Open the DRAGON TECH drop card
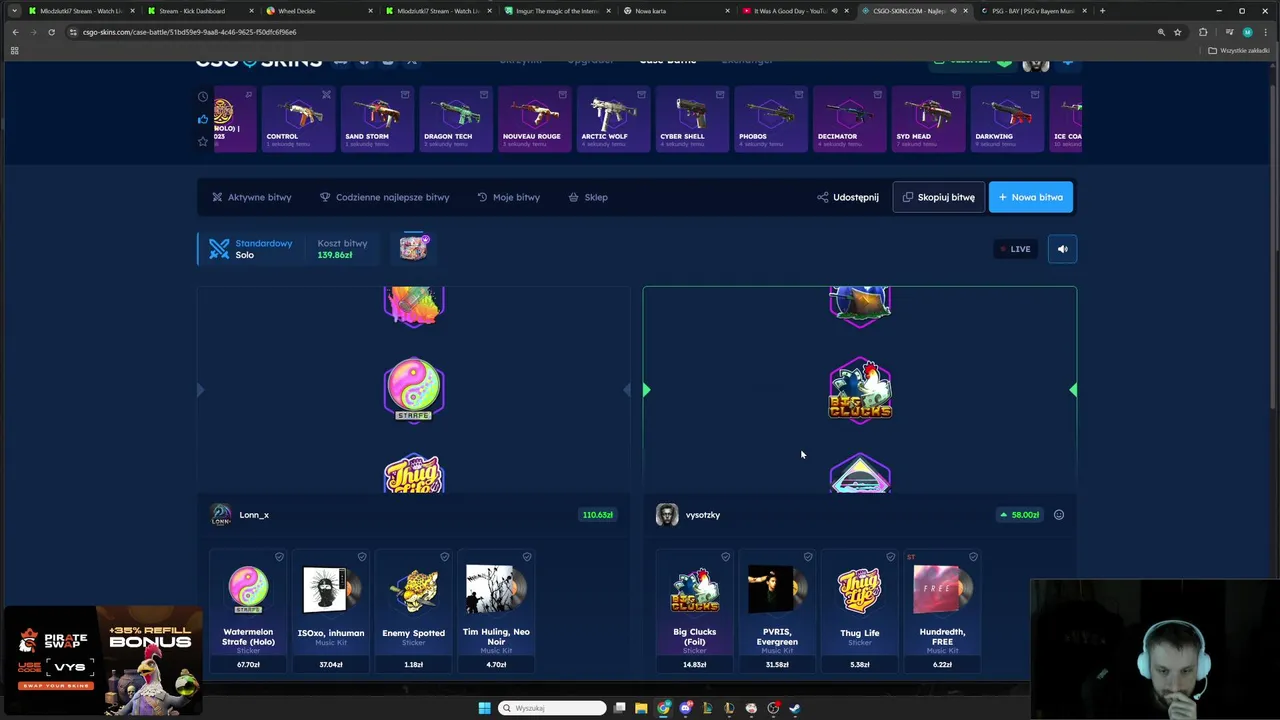The height and width of the screenshot is (720, 1280). click(456, 119)
